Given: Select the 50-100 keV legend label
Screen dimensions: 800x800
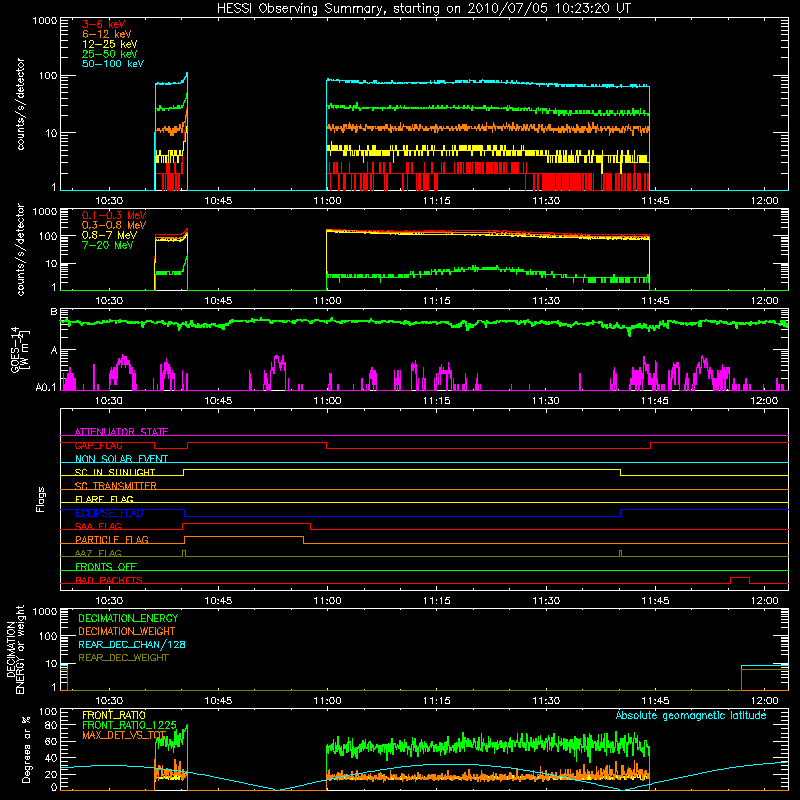Looking at the screenshot, I should pyautogui.click(x=113, y=64).
